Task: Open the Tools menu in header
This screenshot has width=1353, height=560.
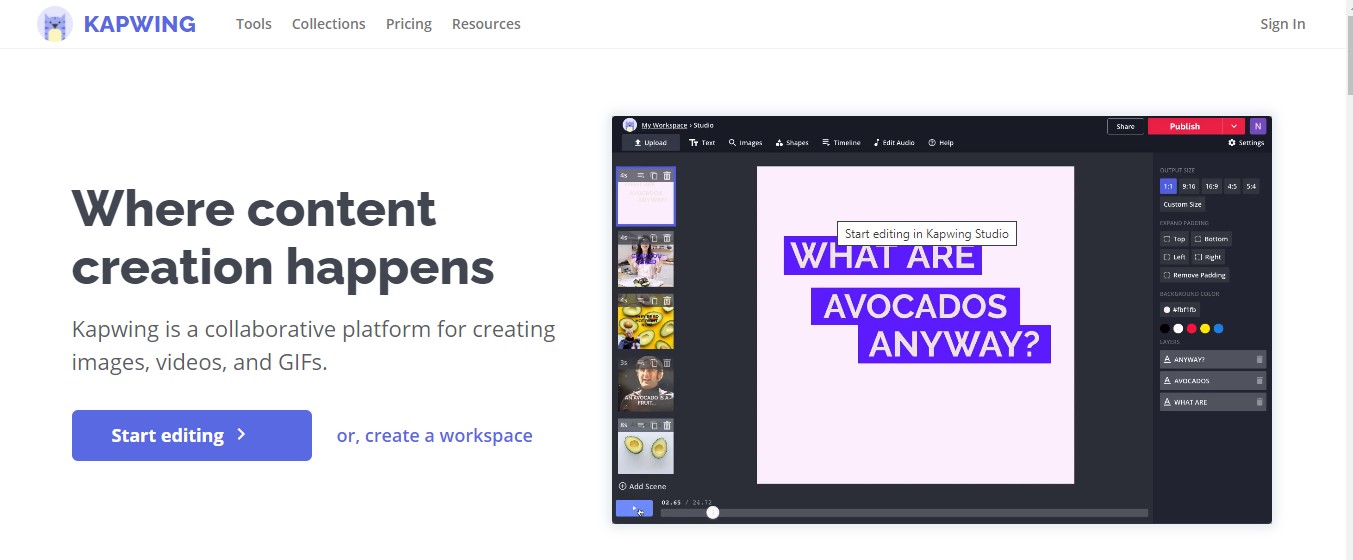Action: point(254,24)
